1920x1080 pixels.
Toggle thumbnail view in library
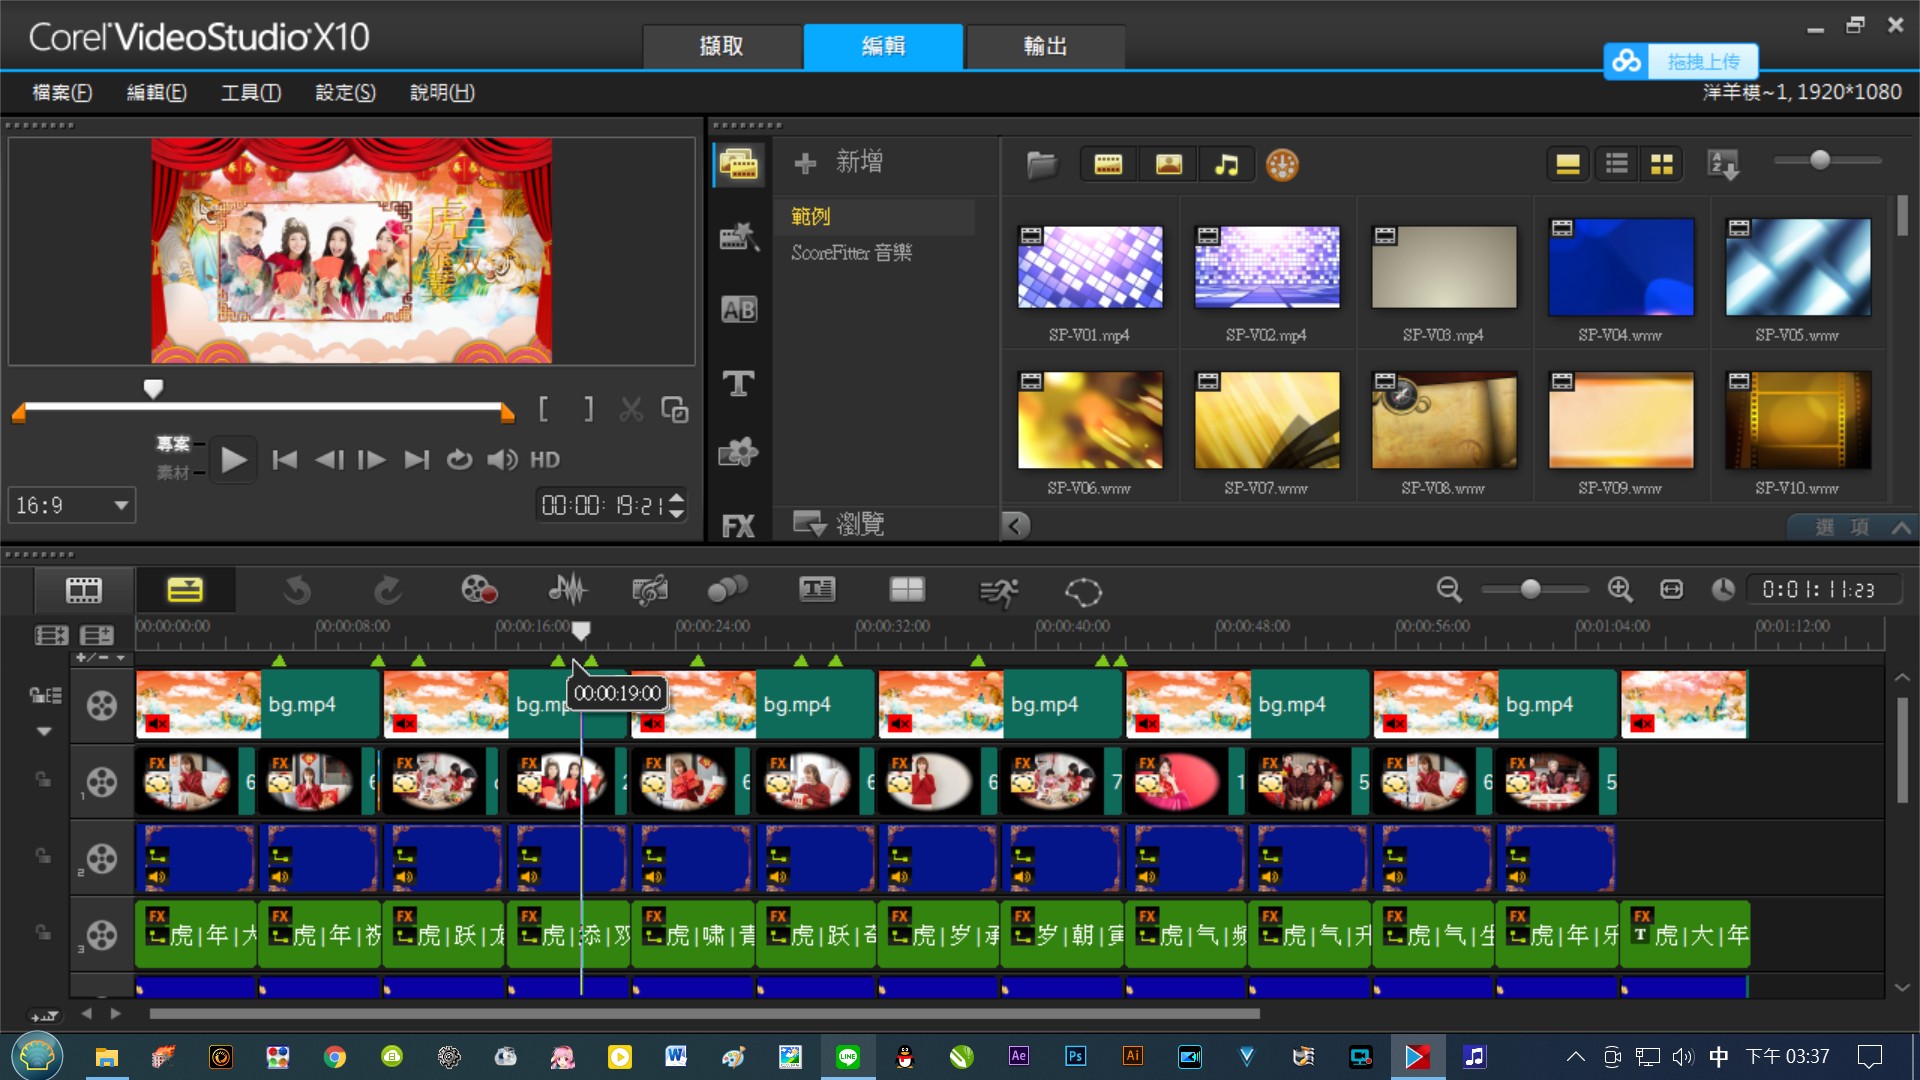(x=1662, y=164)
